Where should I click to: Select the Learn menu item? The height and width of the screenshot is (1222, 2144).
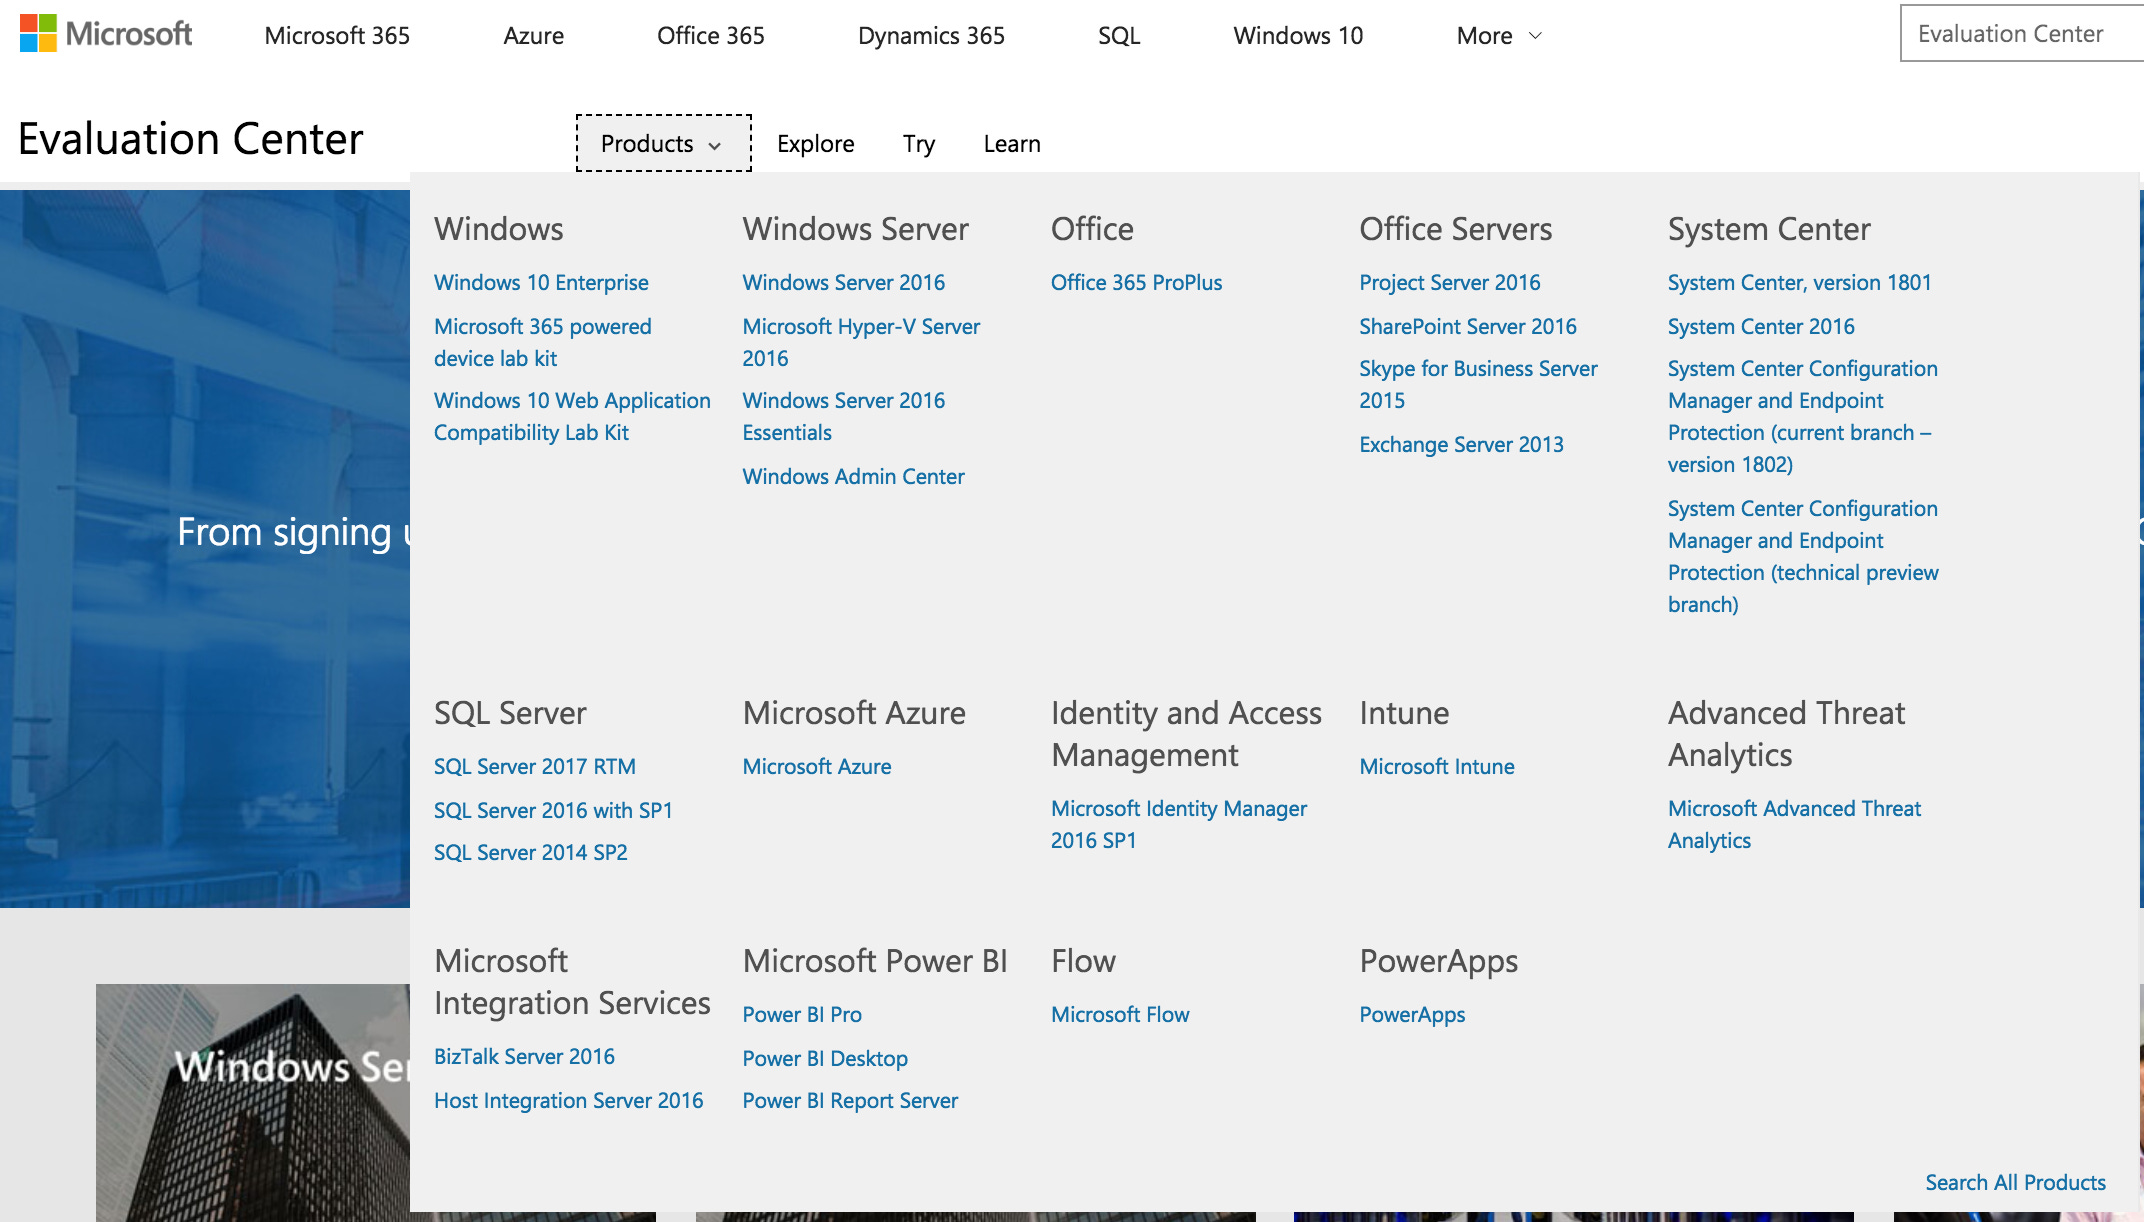point(1011,144)
